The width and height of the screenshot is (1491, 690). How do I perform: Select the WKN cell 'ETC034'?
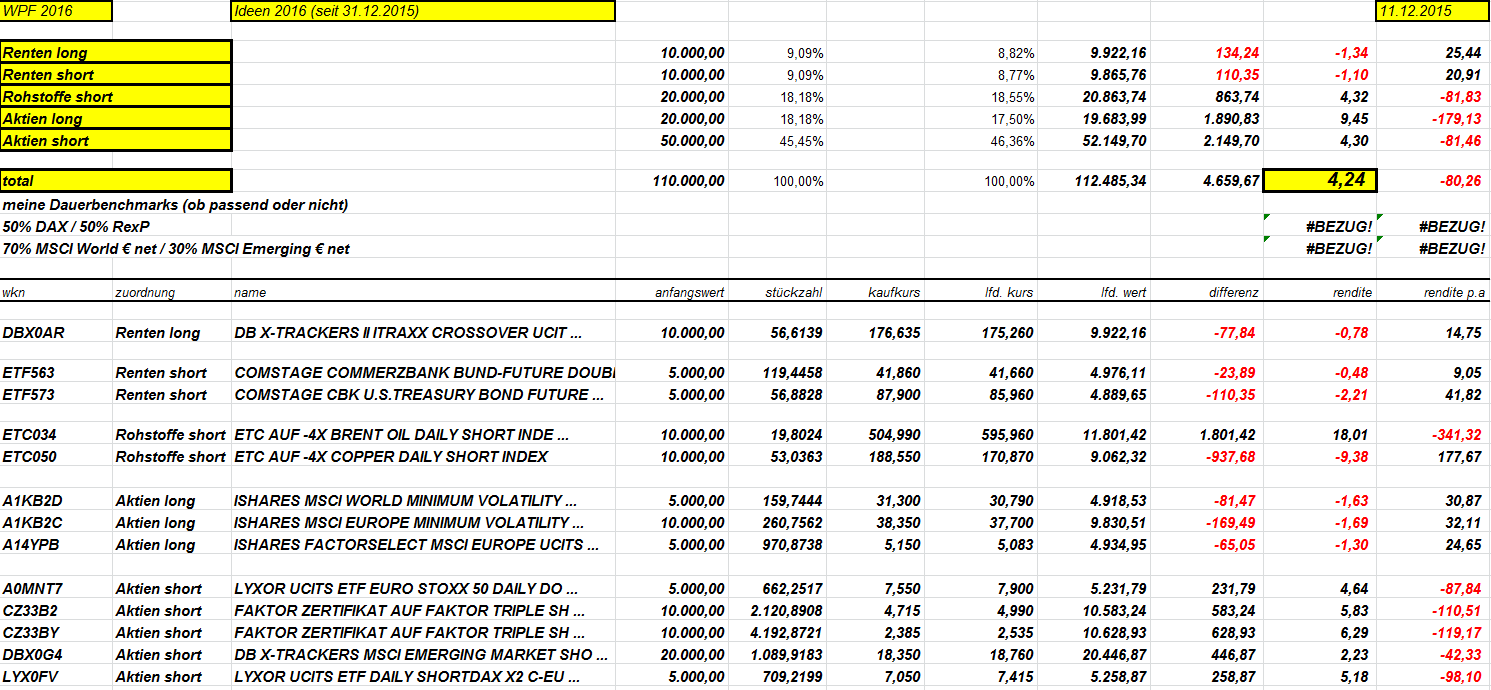point(28,435)
